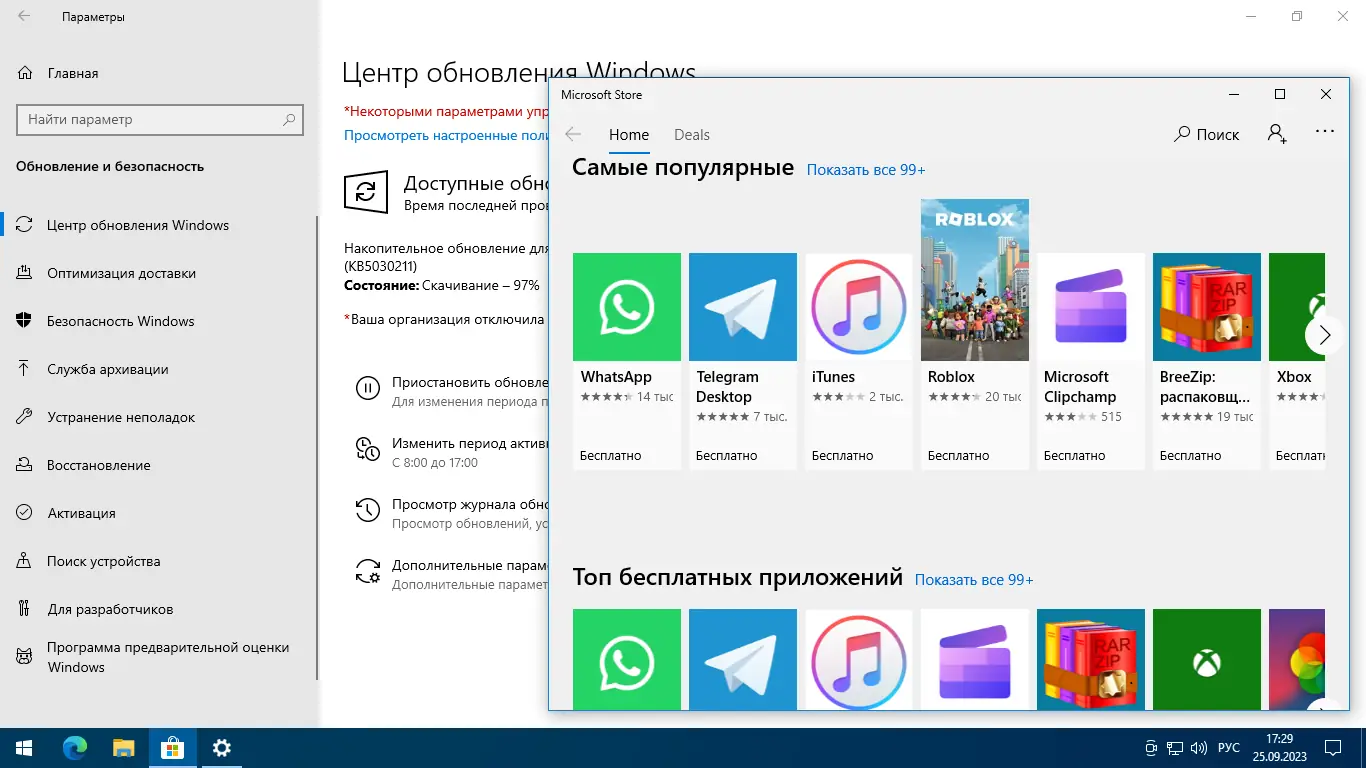Open Telegram Desktop tile in Самые популярные
This screenshot has height=768, width=1366.
[x=743, y=361]
